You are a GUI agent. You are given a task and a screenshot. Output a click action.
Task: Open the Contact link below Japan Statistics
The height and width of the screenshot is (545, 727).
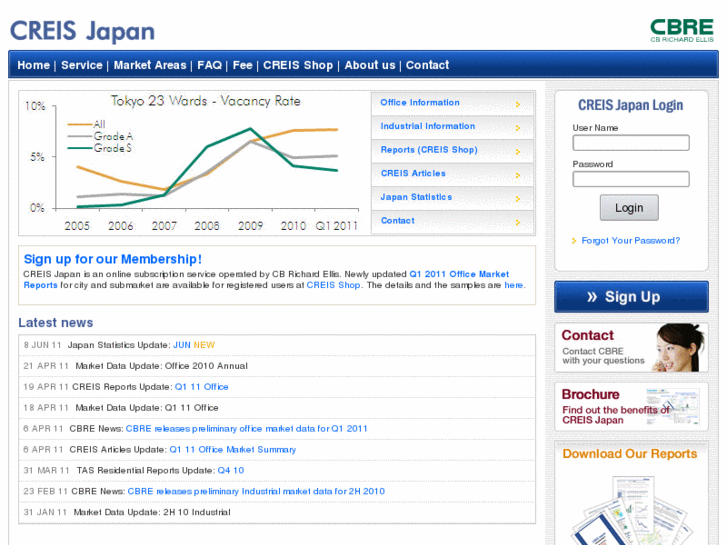coord(397,221)
